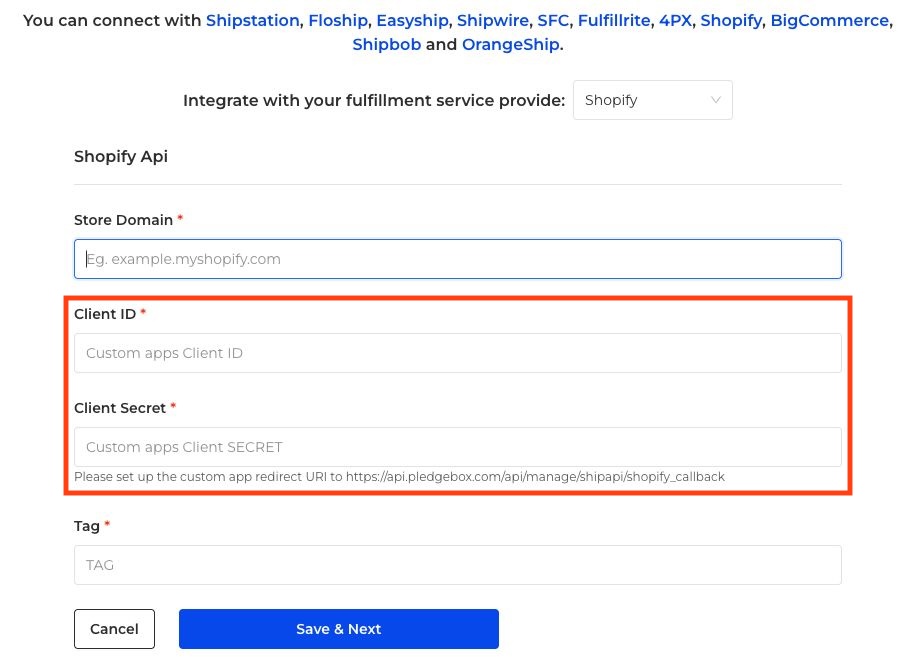Click the 'Integrate with your fulfillment service provide:' label

(374, 100)
